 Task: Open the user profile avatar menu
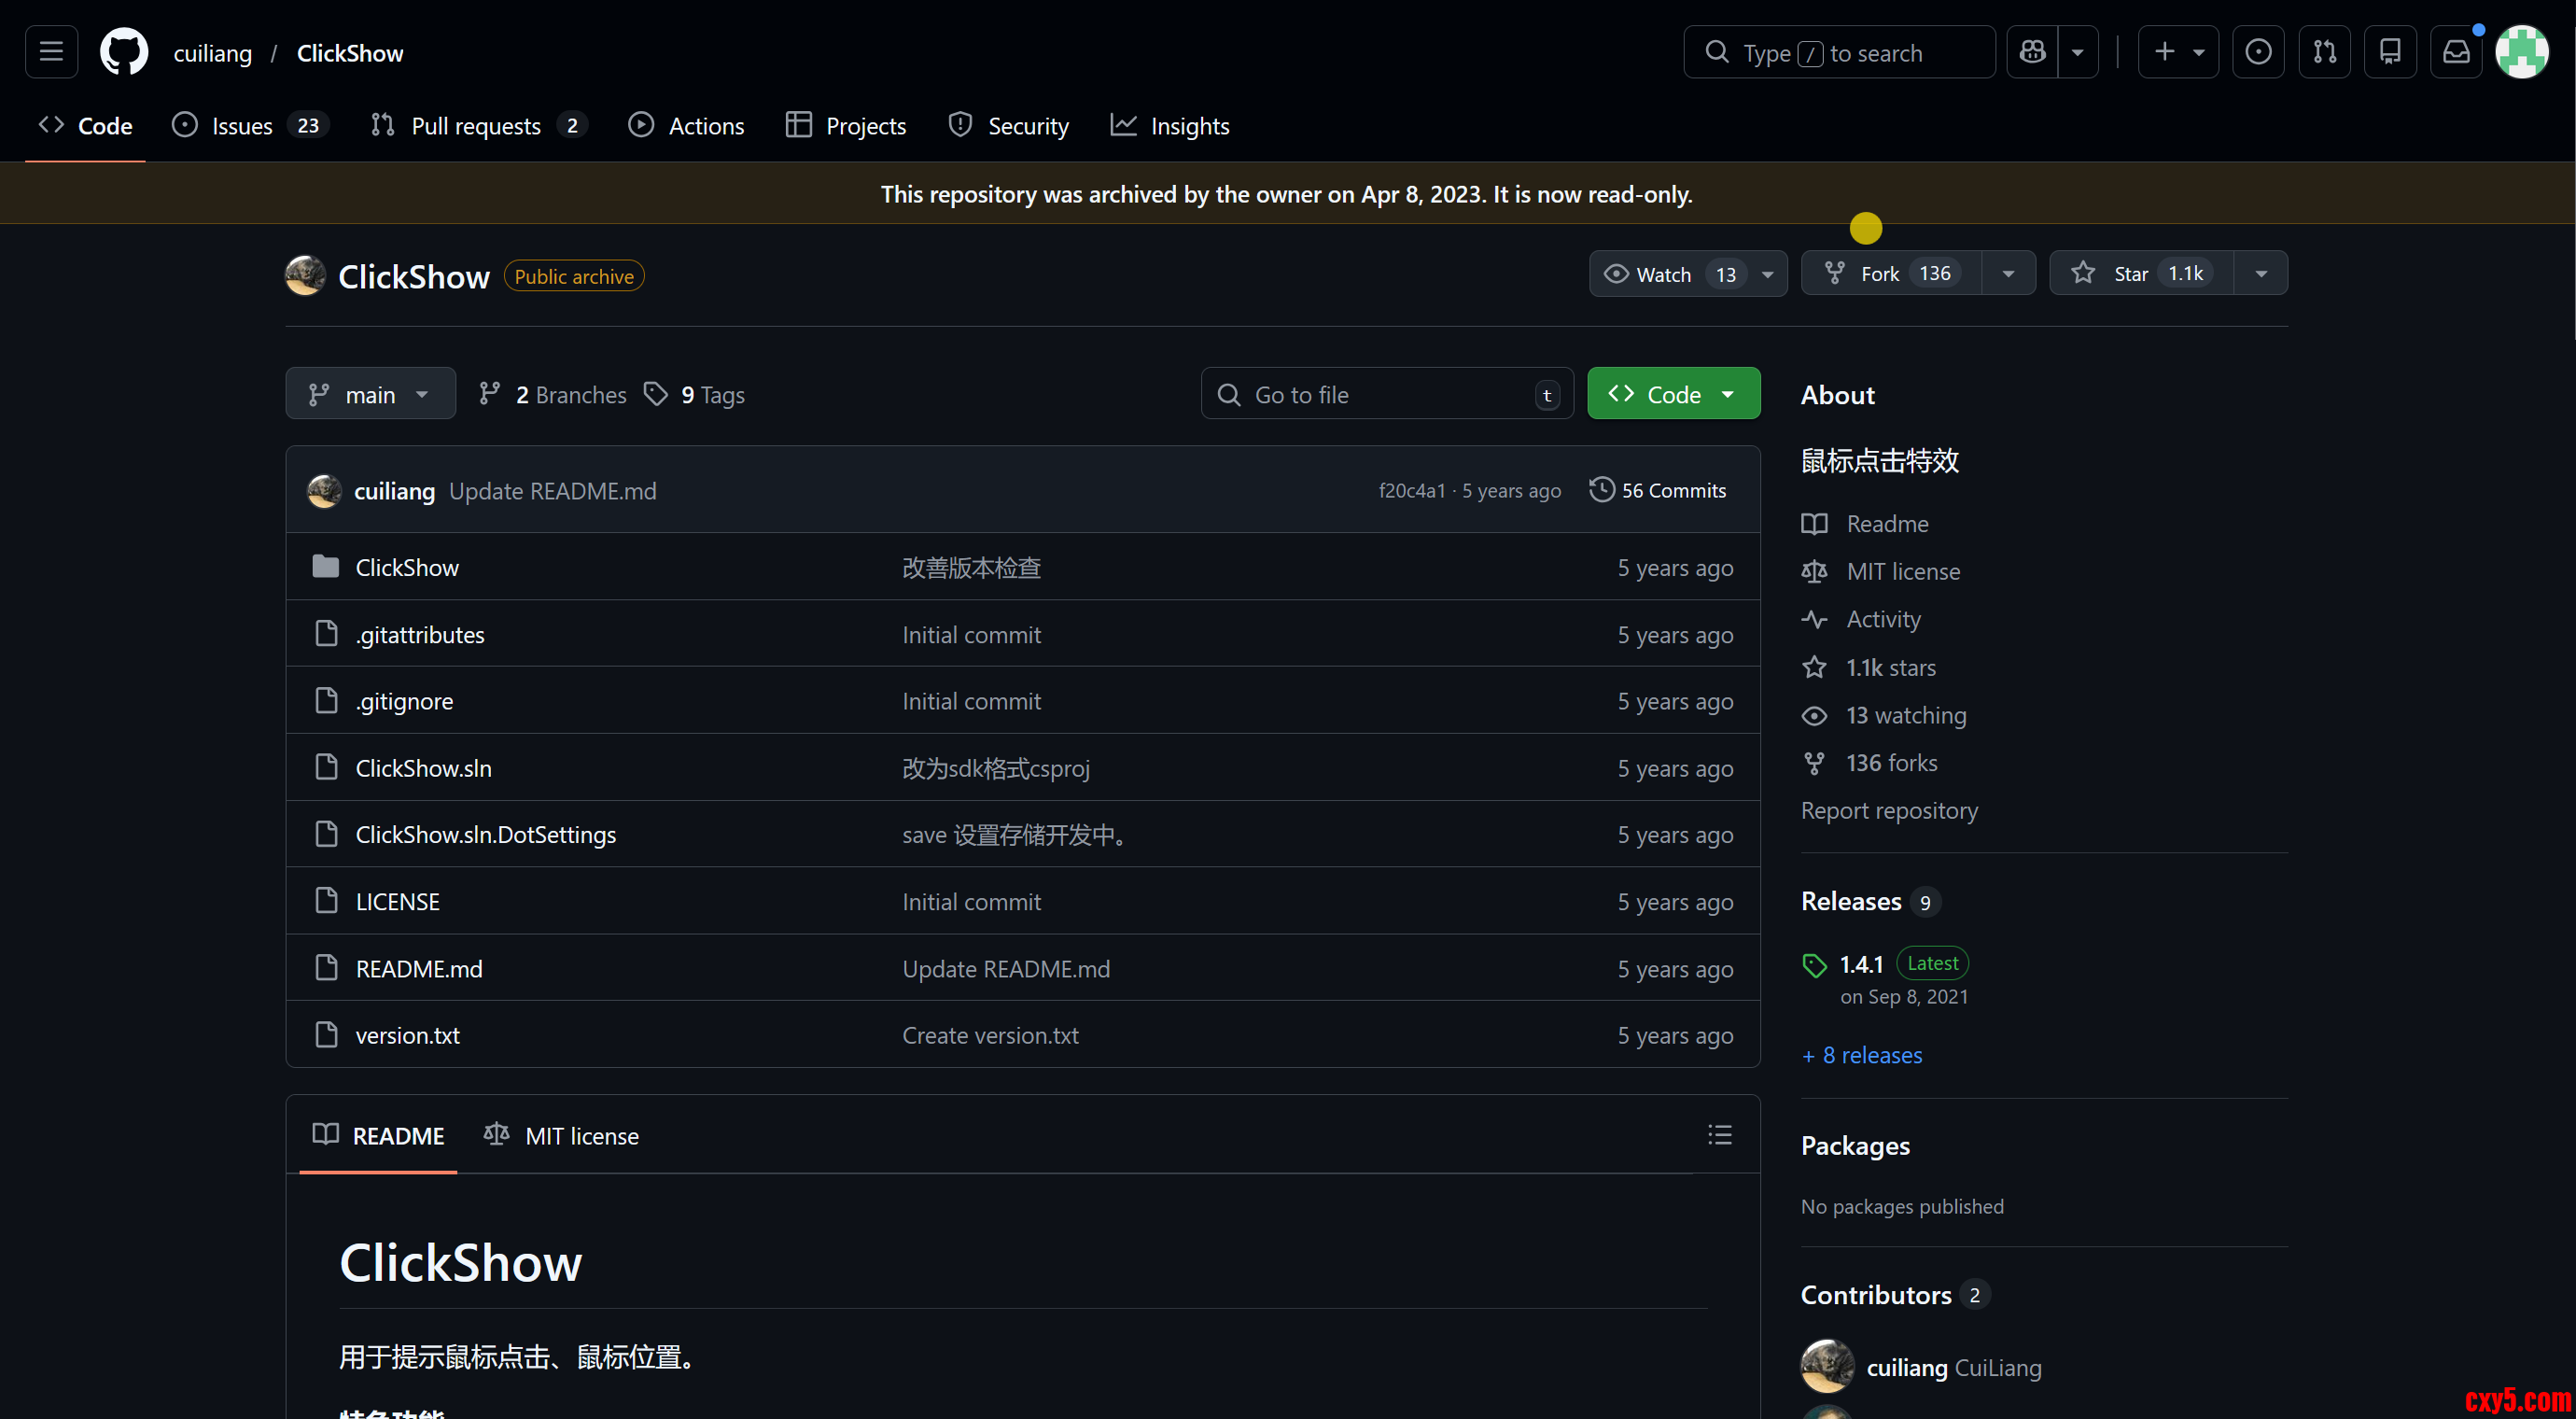pos(2521,52)
